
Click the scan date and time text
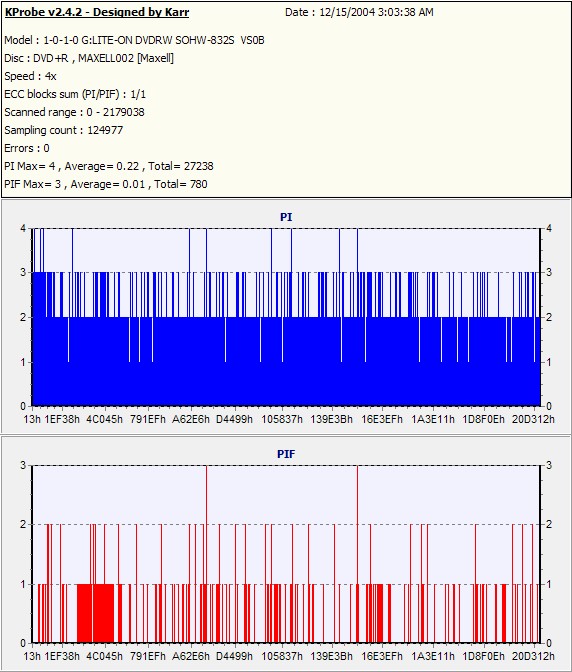359,12
